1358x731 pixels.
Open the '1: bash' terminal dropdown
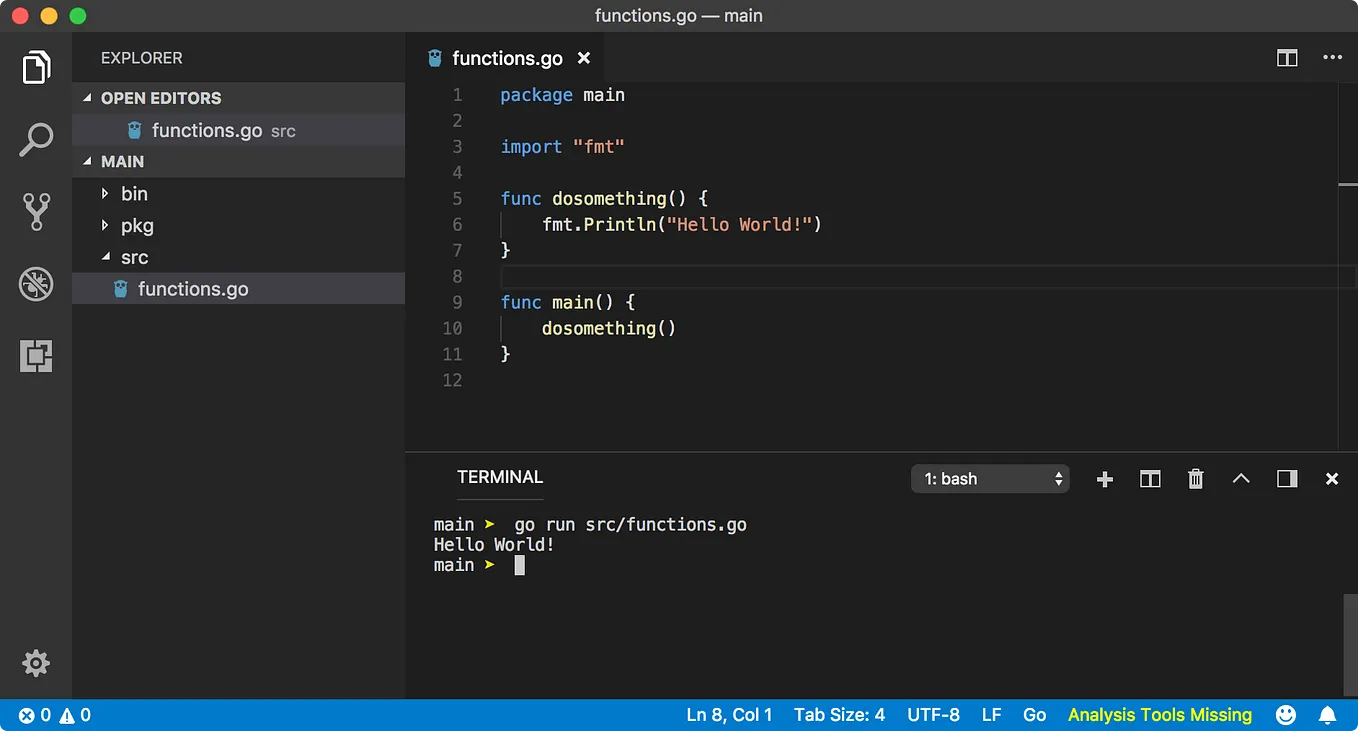990,479
